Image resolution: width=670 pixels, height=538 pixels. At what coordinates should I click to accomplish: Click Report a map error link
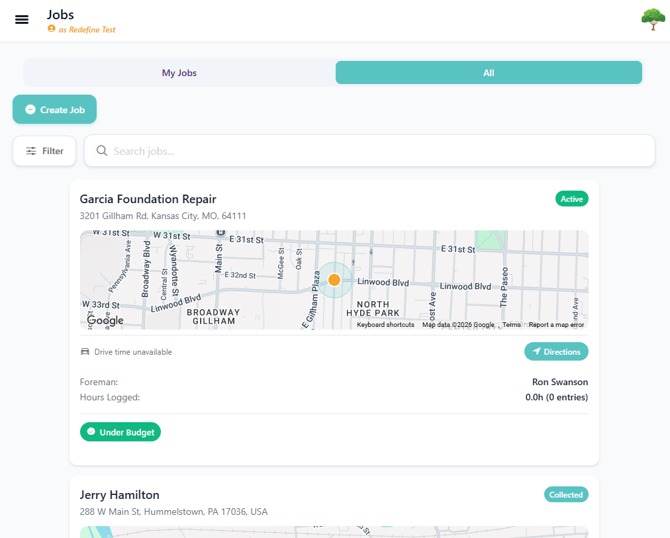coord(556,325)
